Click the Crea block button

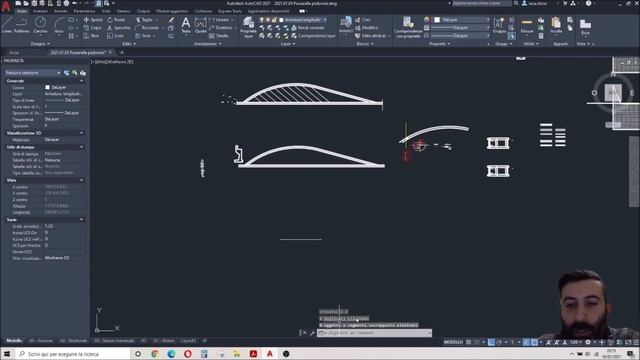pos(362,20)
